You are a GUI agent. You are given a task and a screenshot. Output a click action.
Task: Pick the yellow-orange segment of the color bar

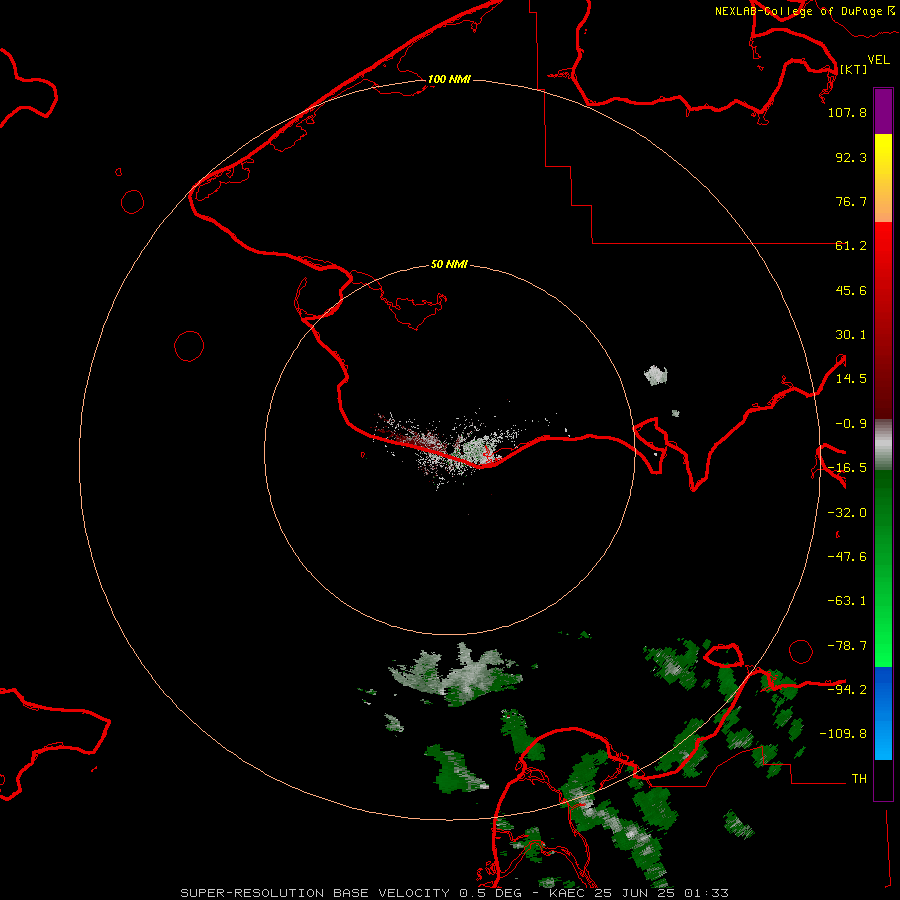pos(883,178)
